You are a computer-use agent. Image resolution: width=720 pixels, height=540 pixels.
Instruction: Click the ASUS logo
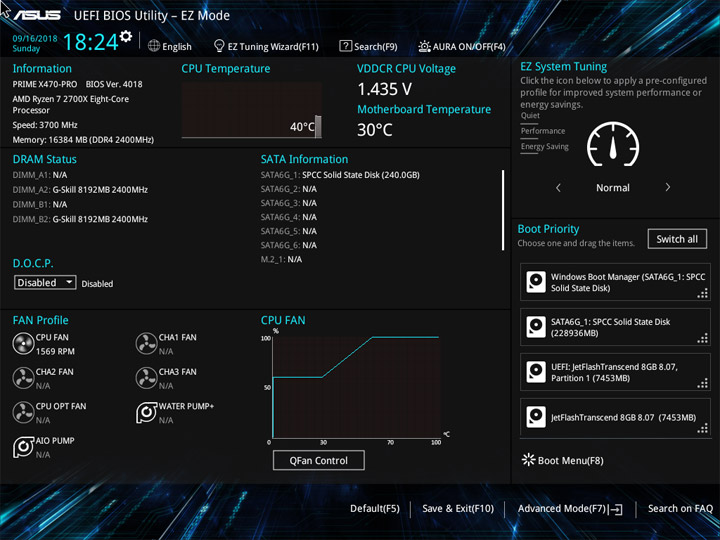tap(37, 15)
